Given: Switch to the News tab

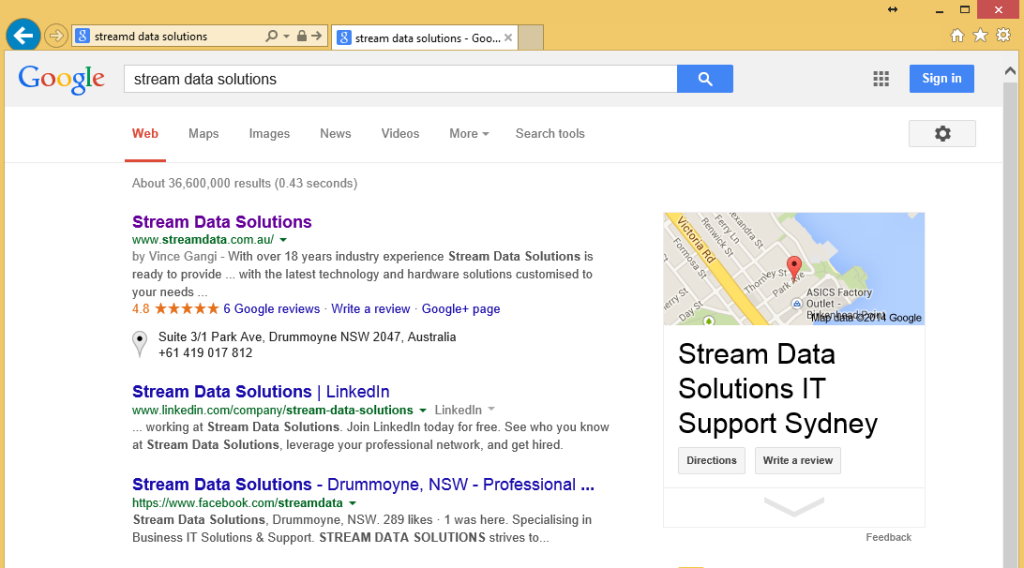Looking at the screenshot, I should [x=335, y=134].
